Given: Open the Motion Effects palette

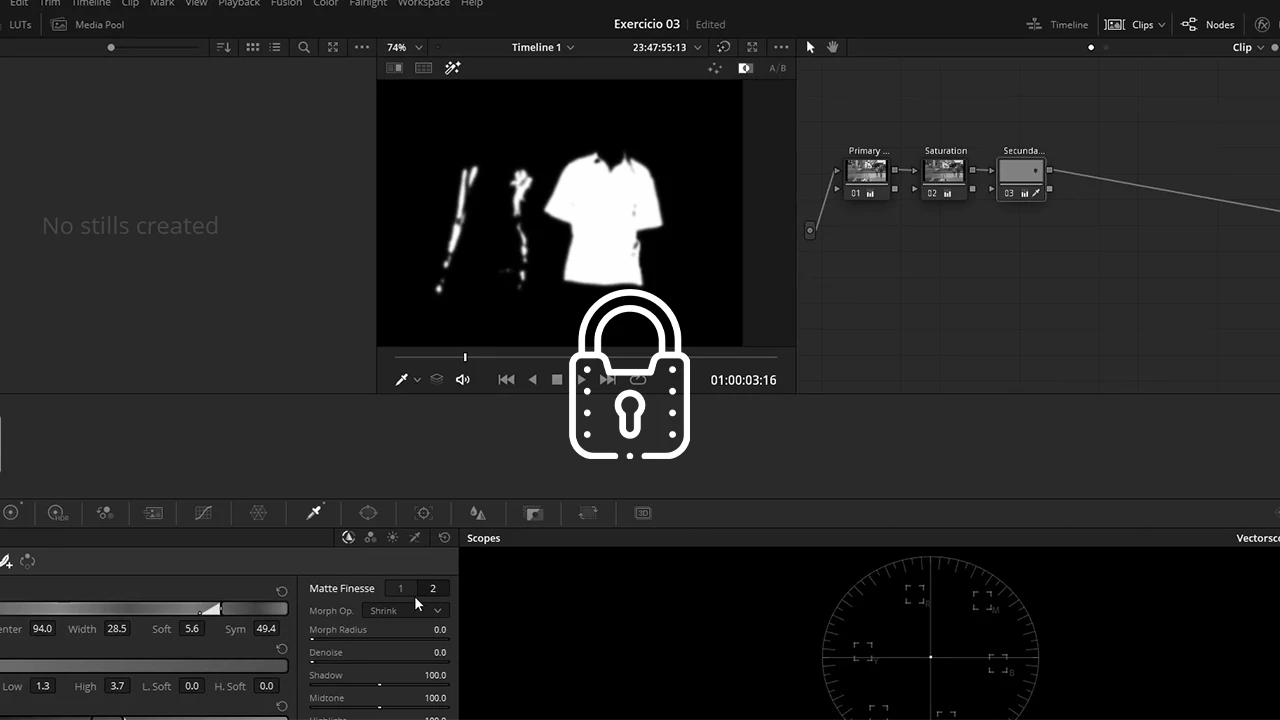Looking at the screenshot, I should tap(153, 513).
